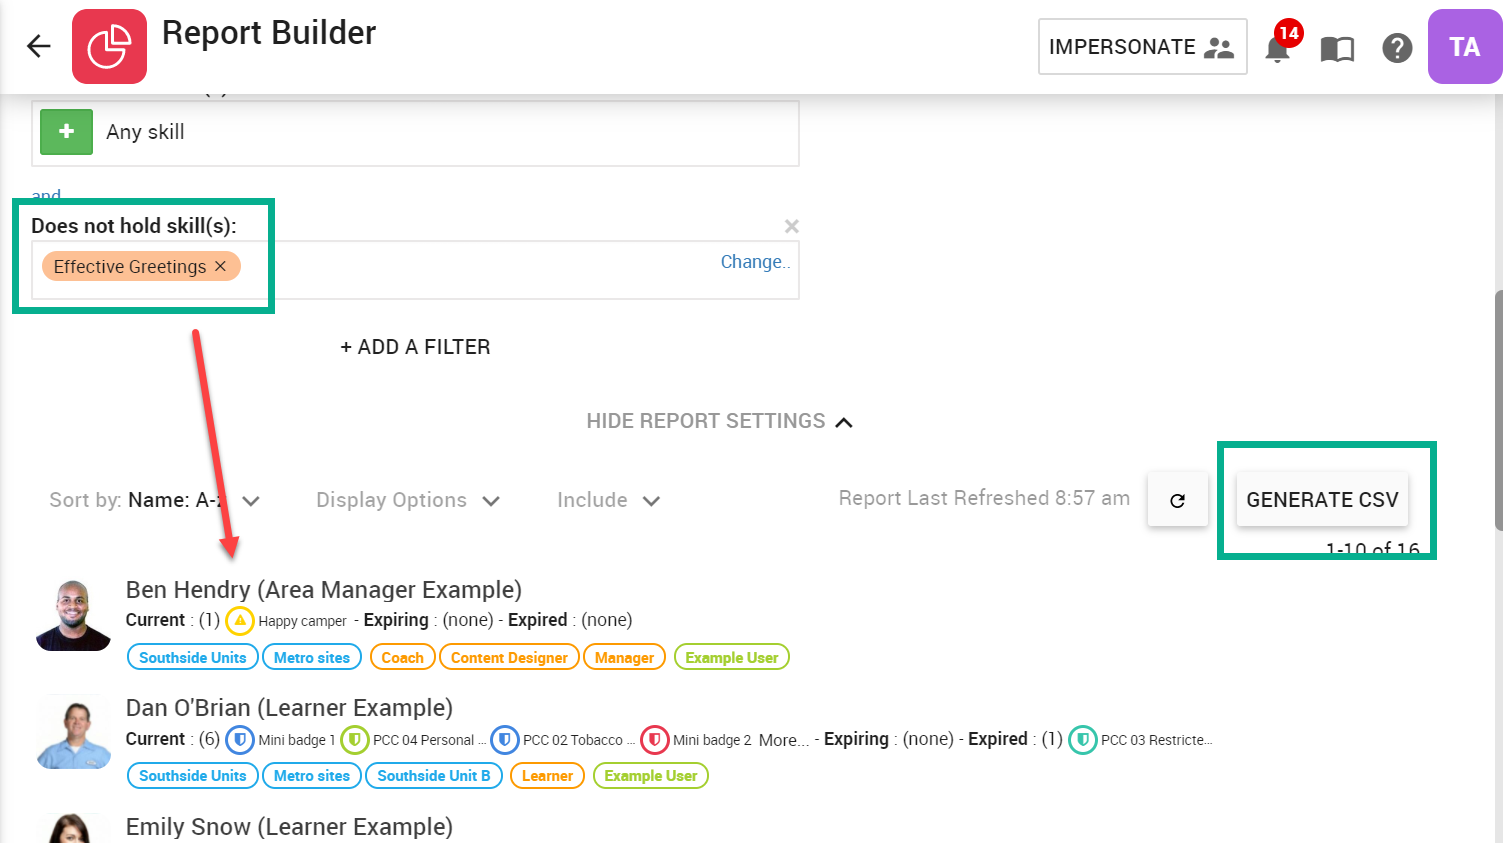
Task: Click the Southside Unit B tag
Action: 434,775
